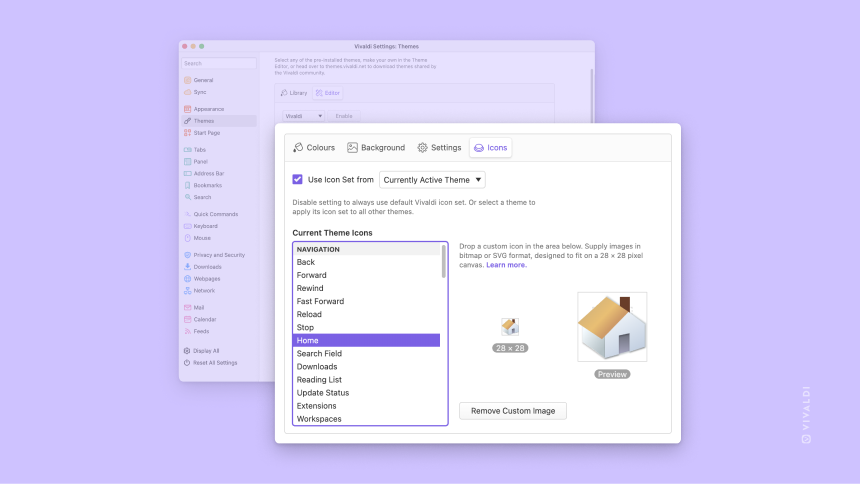The width and height of the screenshot is (860, 484).
Task: Select Update Status in the icon list
Action: (x=366, y=393)
